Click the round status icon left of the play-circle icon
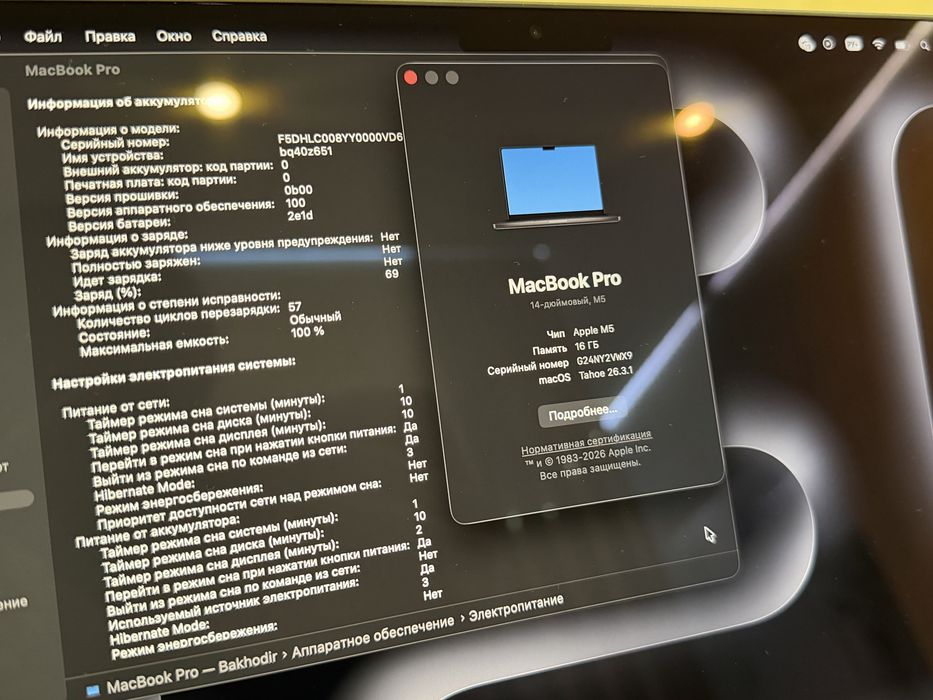Viewport: 933px width, 700px height. (x=807, y=43)
